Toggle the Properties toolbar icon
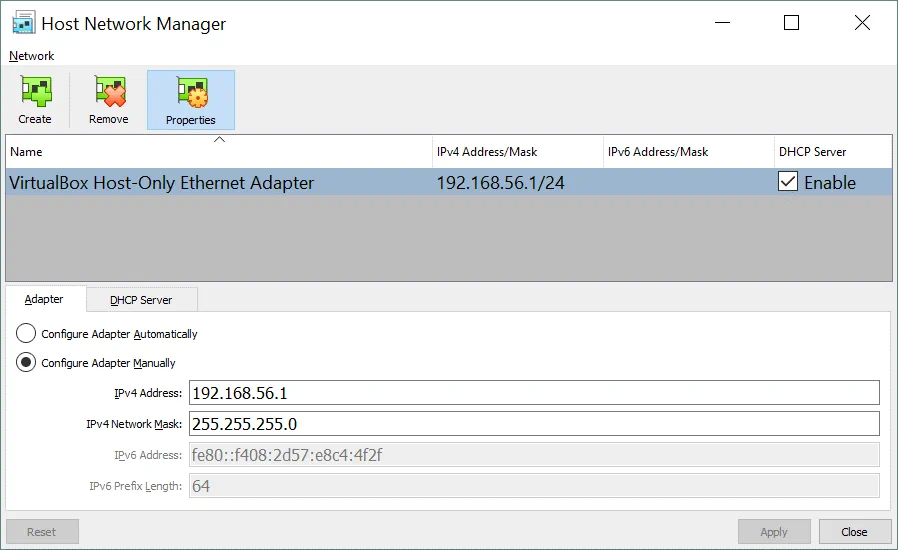 190,93
